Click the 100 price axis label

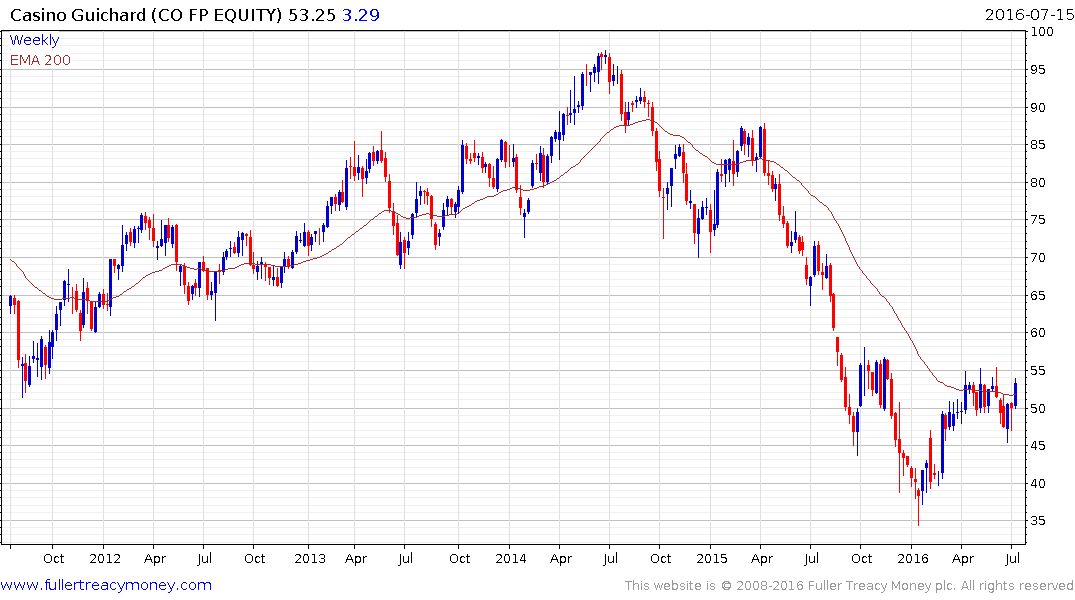[x=1042, y=32]
